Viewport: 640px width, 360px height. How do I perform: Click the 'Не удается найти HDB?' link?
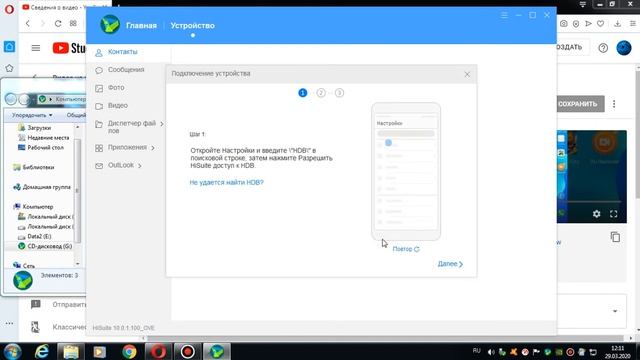click(227, 182)
